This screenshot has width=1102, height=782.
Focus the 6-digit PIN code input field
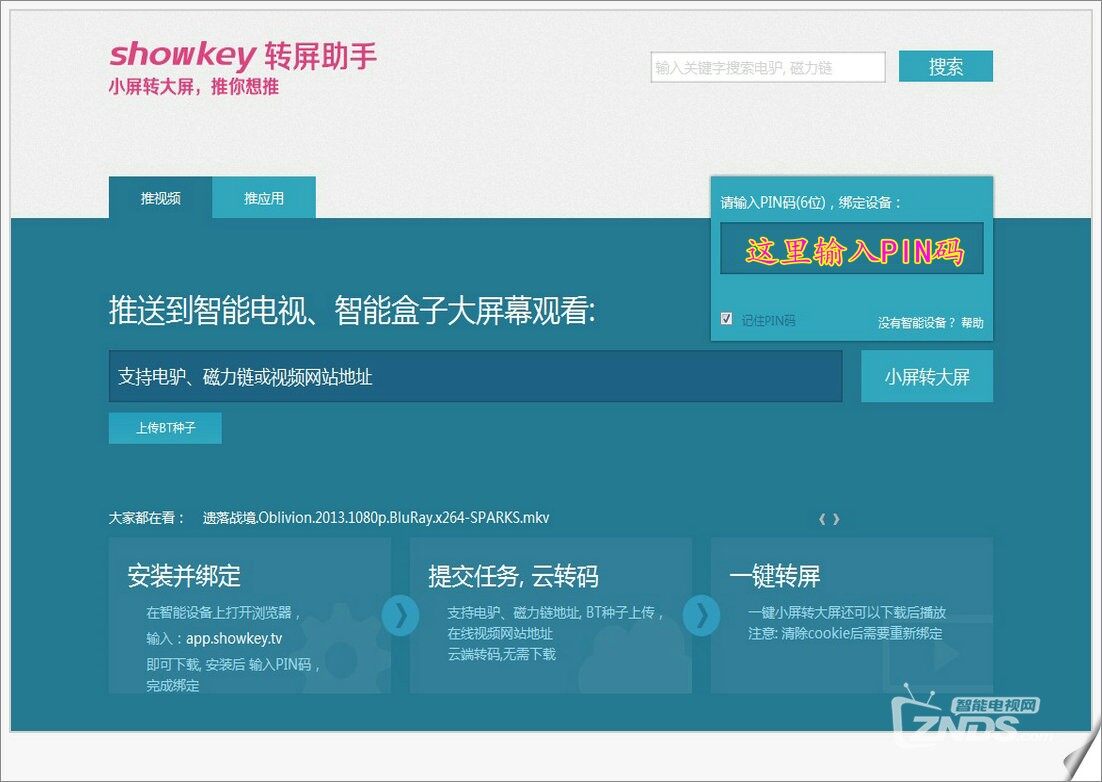tap(852, 249)
